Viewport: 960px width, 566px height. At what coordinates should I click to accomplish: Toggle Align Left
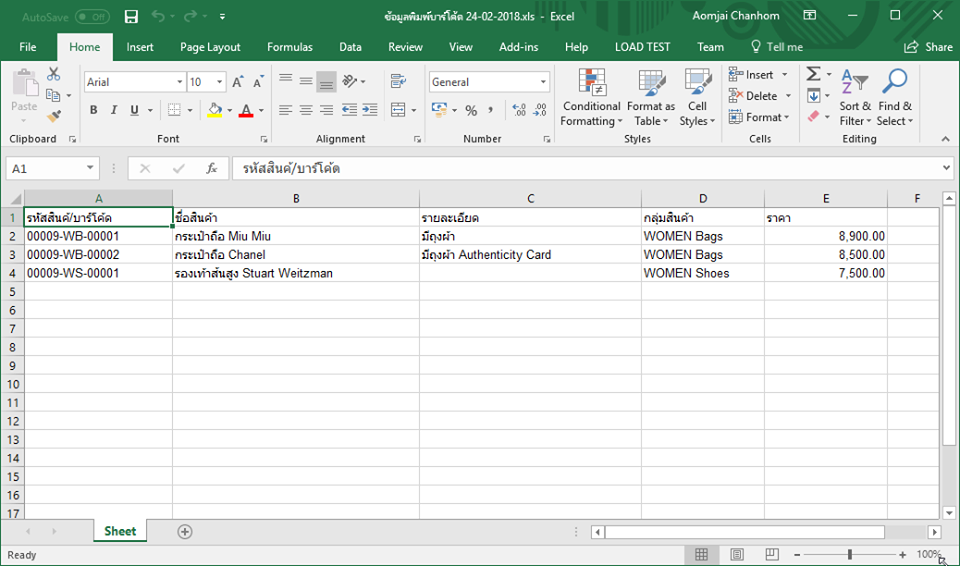click(x=285, y=110)
